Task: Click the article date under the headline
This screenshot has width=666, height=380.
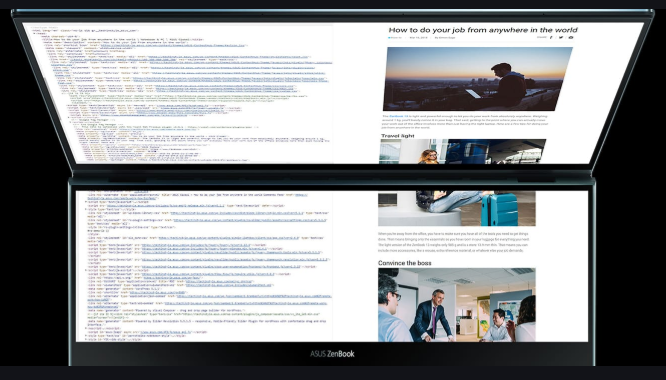Action: (418, 37)
